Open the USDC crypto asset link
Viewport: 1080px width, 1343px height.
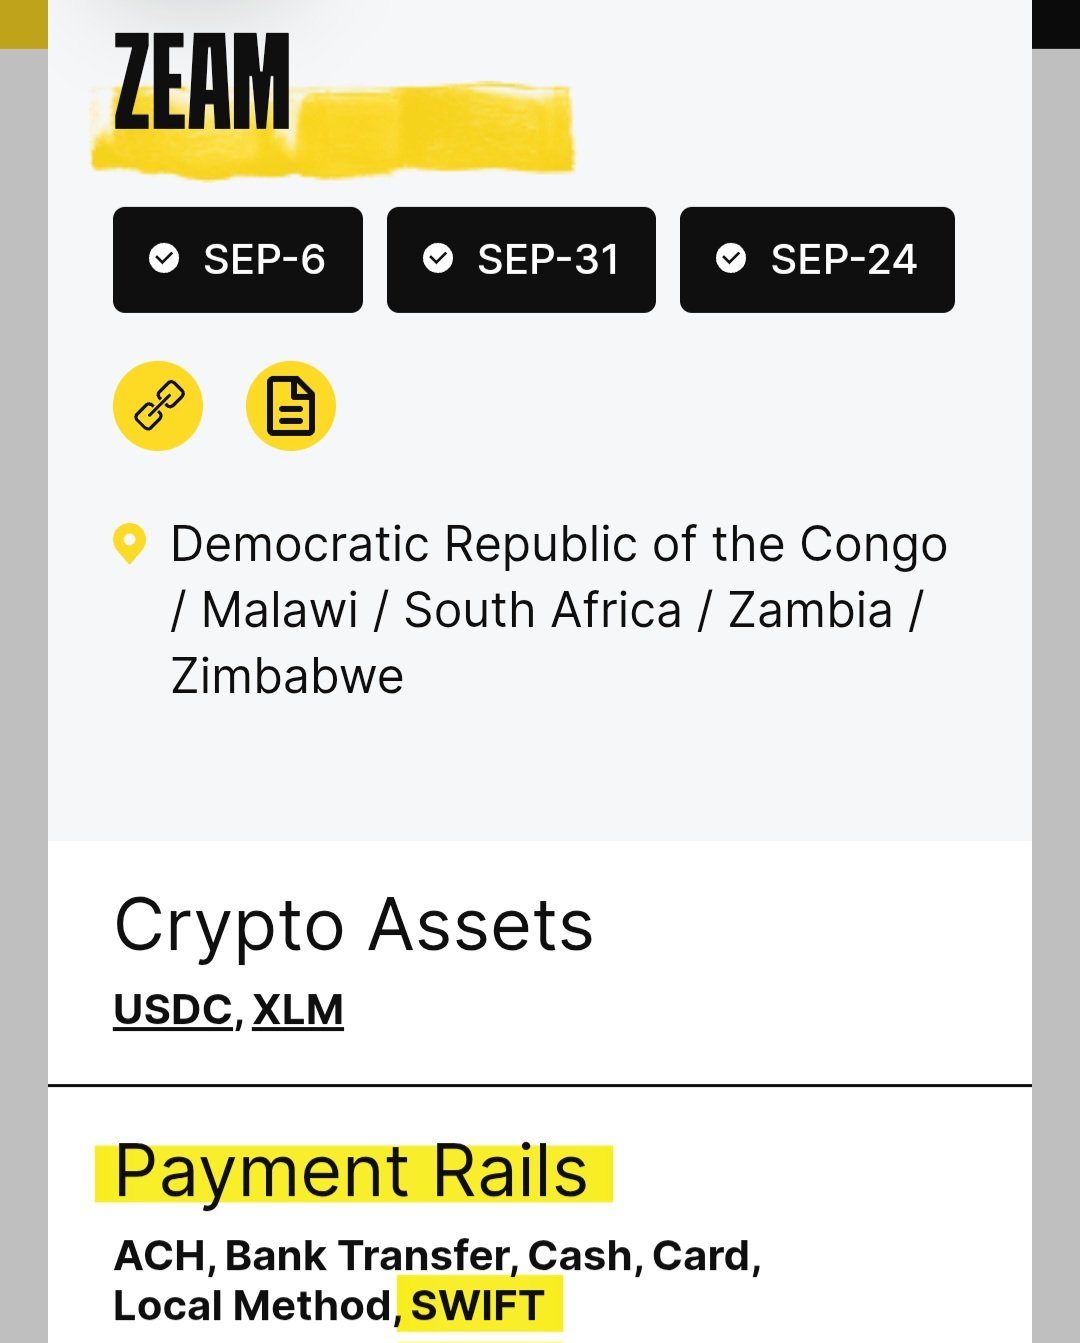173,1009
